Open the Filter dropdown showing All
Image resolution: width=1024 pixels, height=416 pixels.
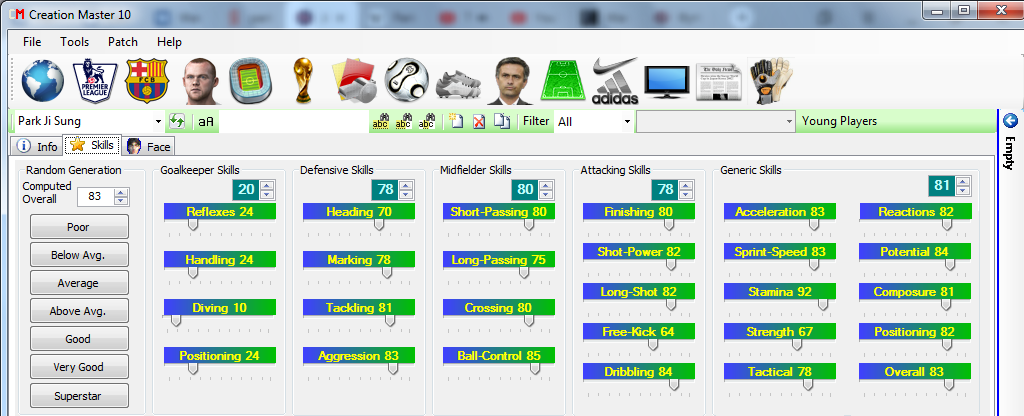(627, 121)
